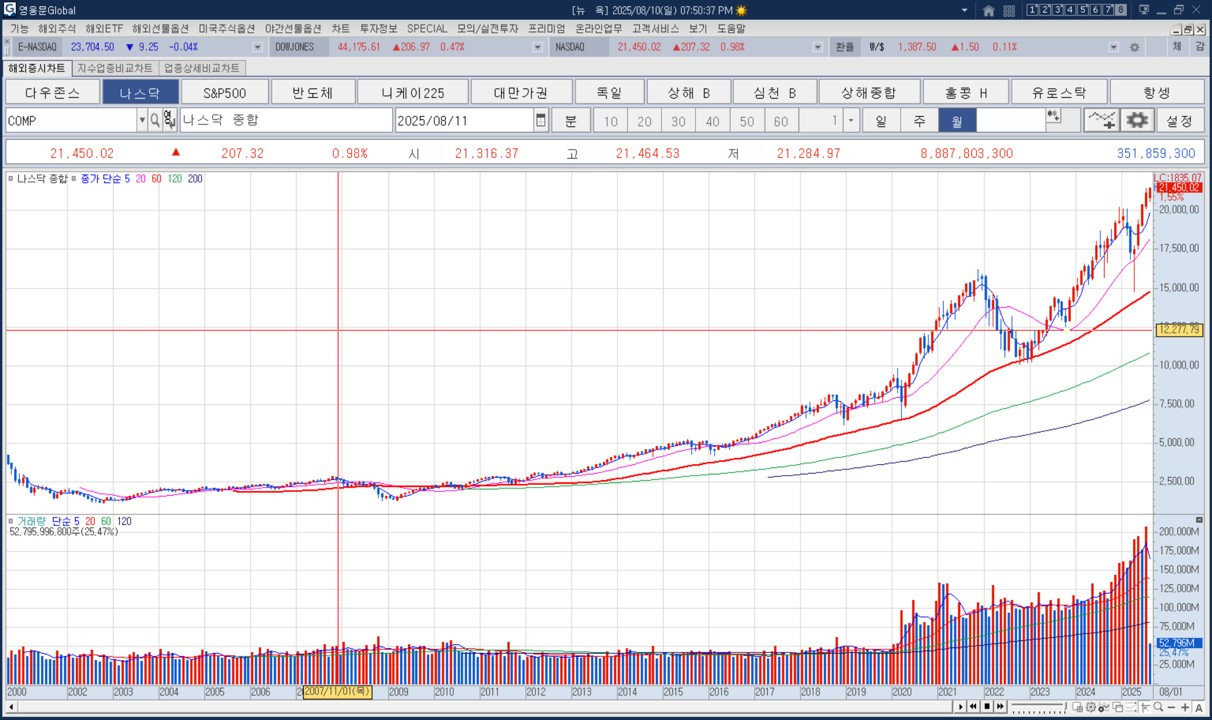The image size is (1212, 720).
Task: Open the 해외주식 menu
Action: [x=57, y=29]
